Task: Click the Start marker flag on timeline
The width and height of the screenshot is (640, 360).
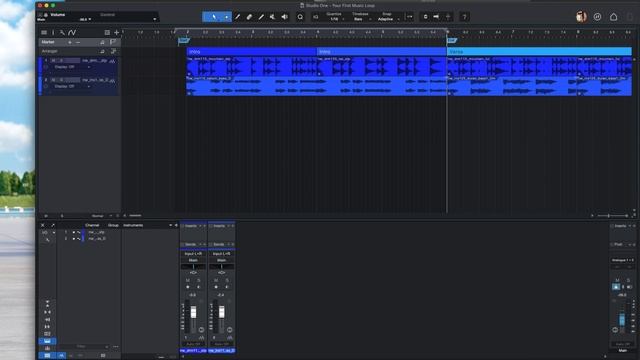Action: pyautogui.click(x=184, y=40)
